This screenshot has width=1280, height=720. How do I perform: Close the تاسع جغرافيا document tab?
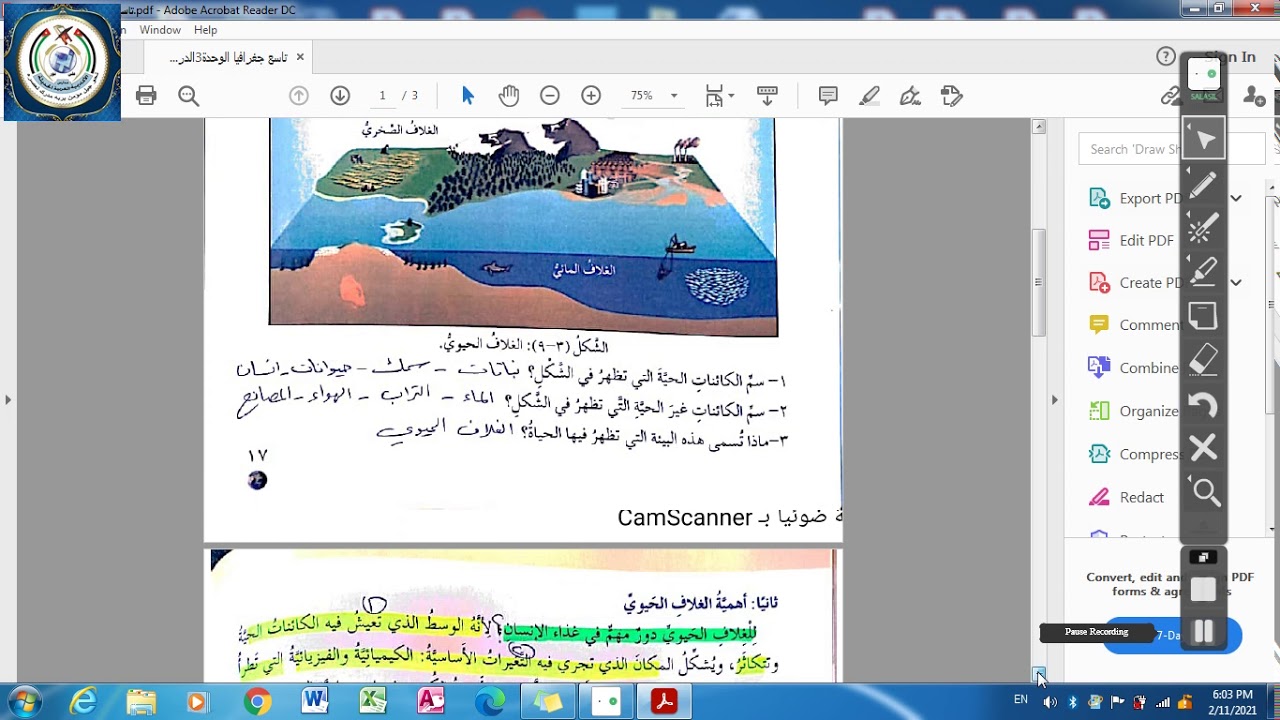(x=300, y=58)
